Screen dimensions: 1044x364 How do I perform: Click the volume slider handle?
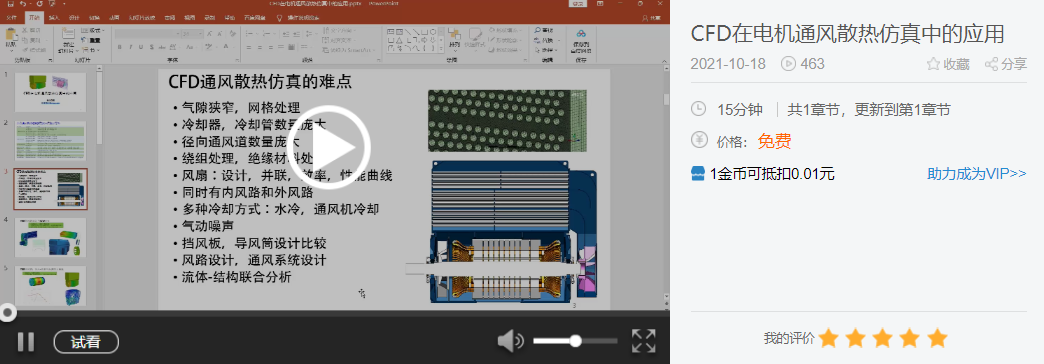[x=575, y=341]
